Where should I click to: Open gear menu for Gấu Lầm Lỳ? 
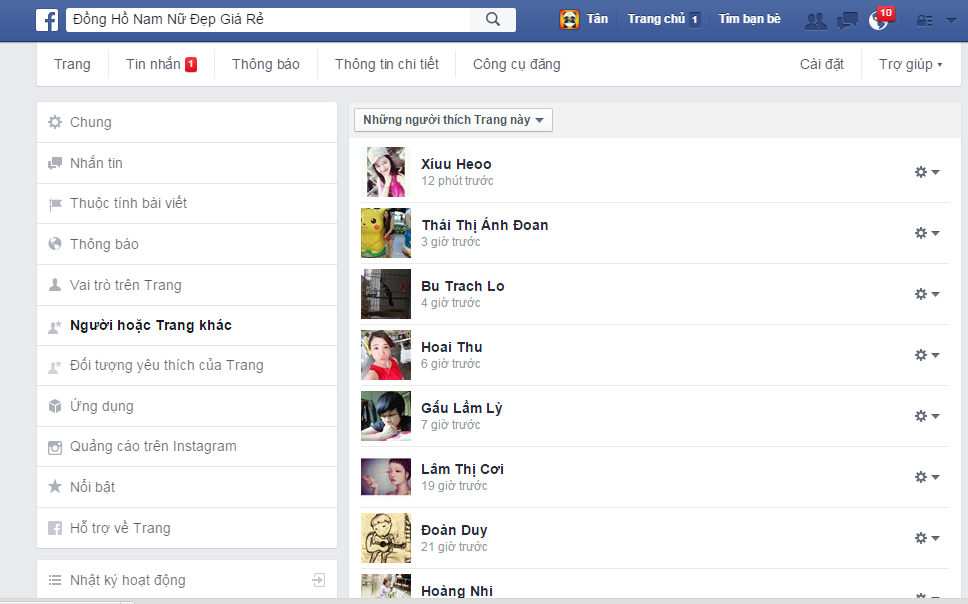coord(927,416)
